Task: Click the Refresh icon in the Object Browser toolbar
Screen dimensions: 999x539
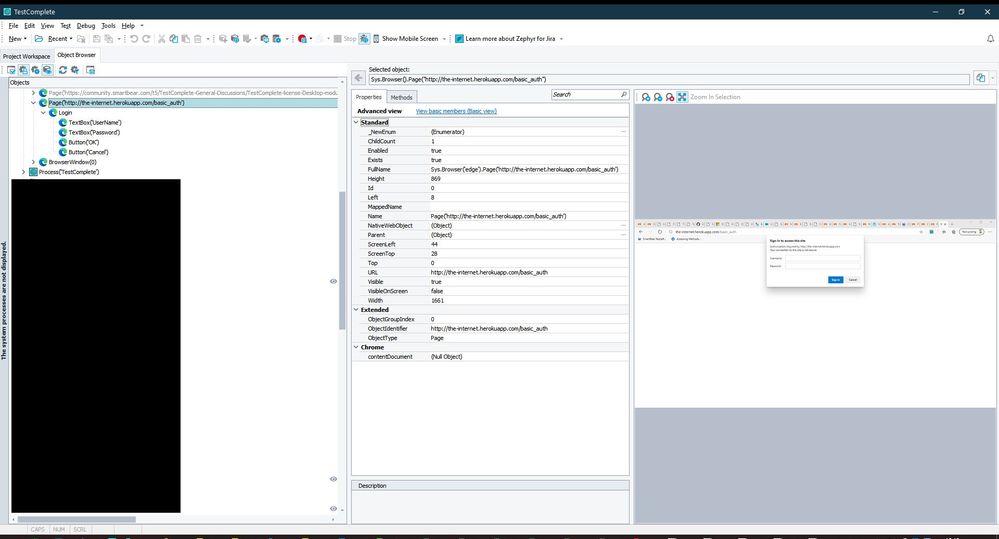Action: coord(62,70)
